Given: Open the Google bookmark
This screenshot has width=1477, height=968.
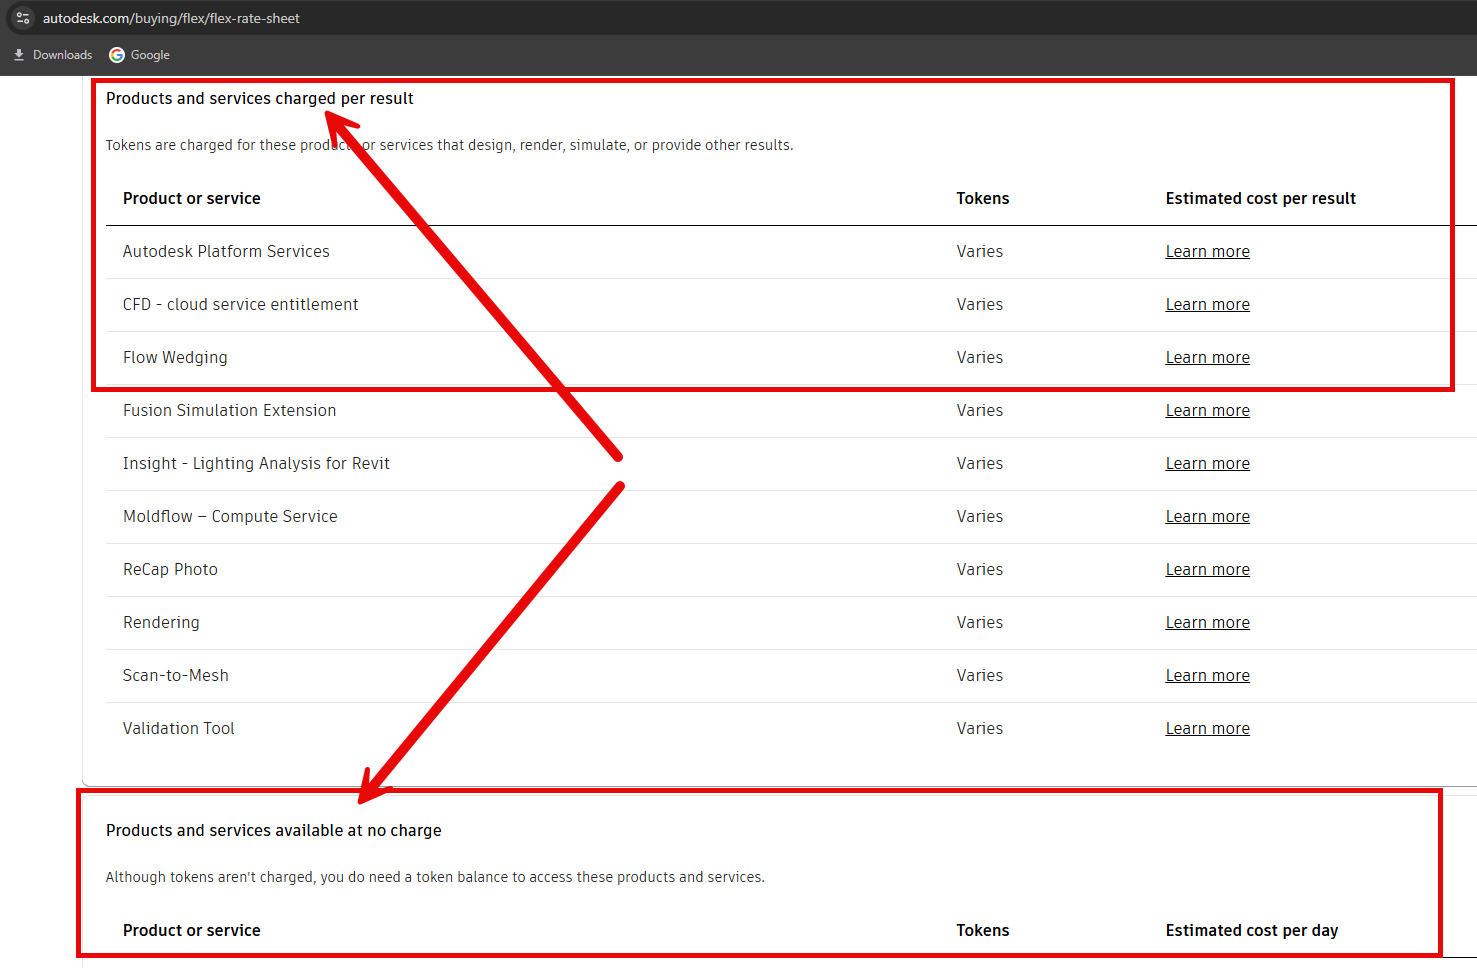Looking at the screenshot, I should [140, 55].
